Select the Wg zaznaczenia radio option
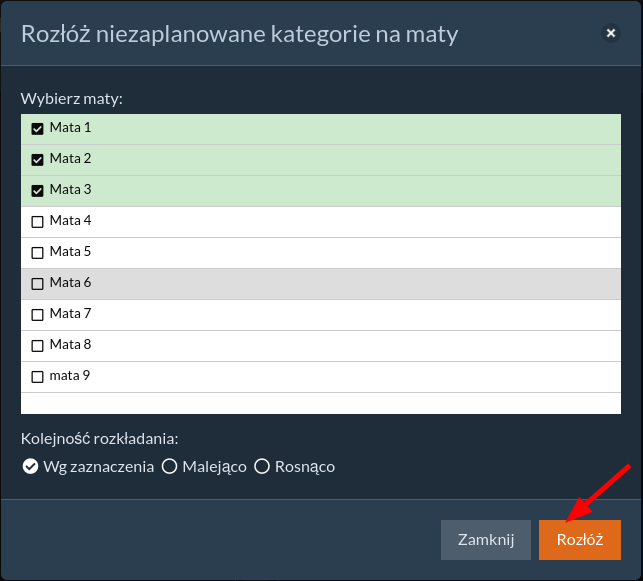 [30, 466]
